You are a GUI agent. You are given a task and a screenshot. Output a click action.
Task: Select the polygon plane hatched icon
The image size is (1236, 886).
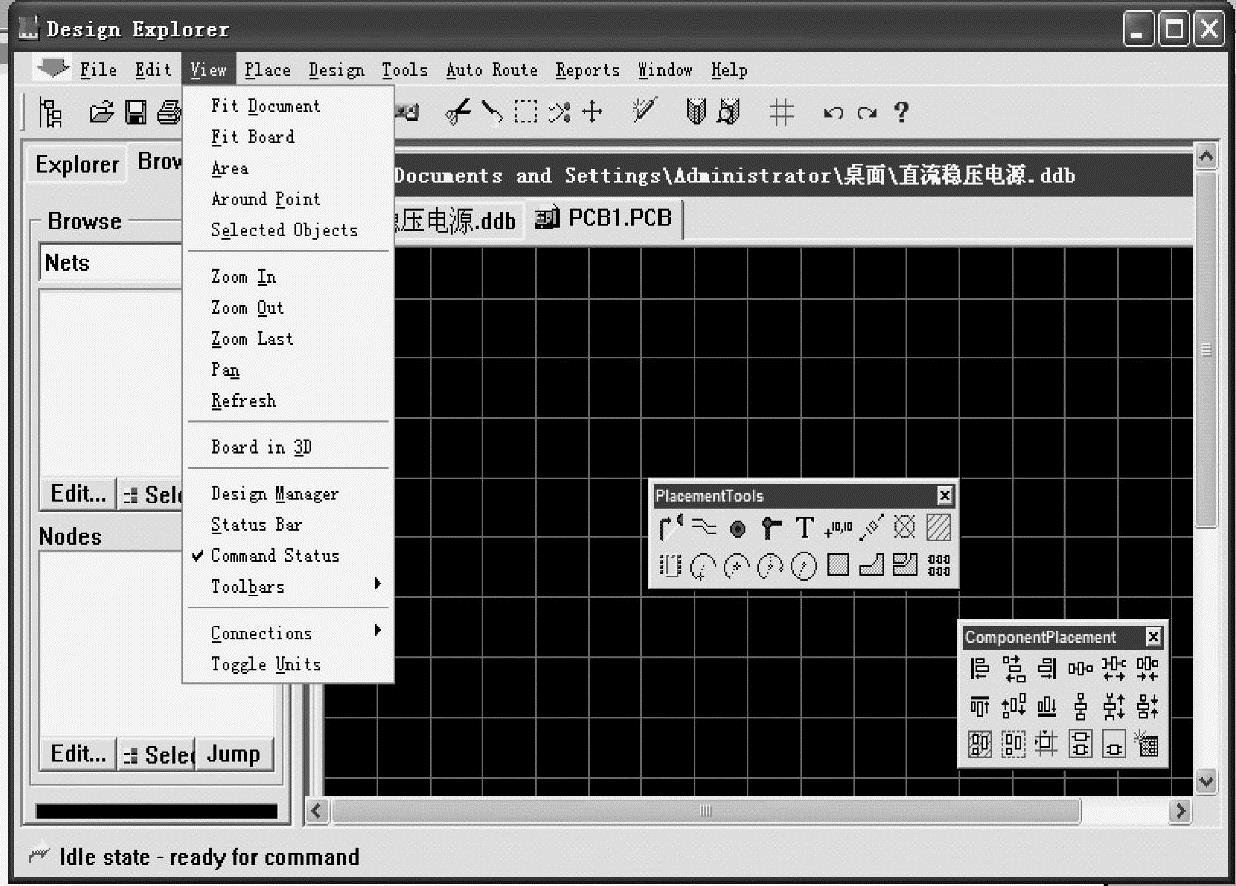938,527
